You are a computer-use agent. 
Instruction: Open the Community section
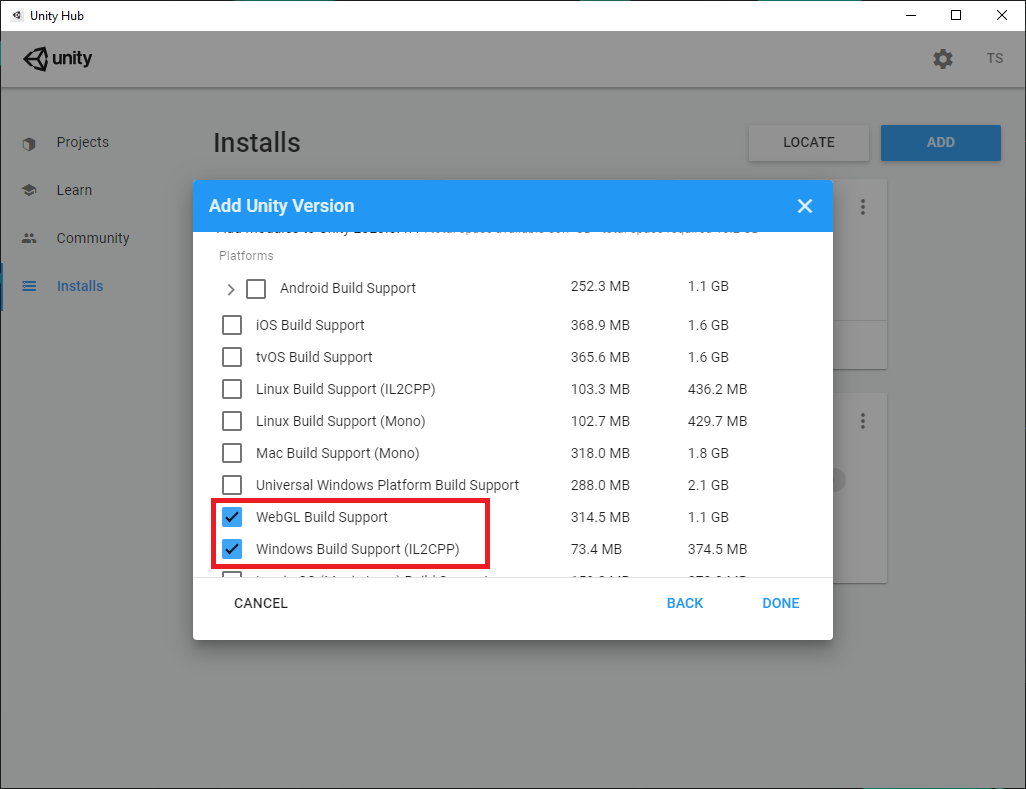tap(93, 238)
